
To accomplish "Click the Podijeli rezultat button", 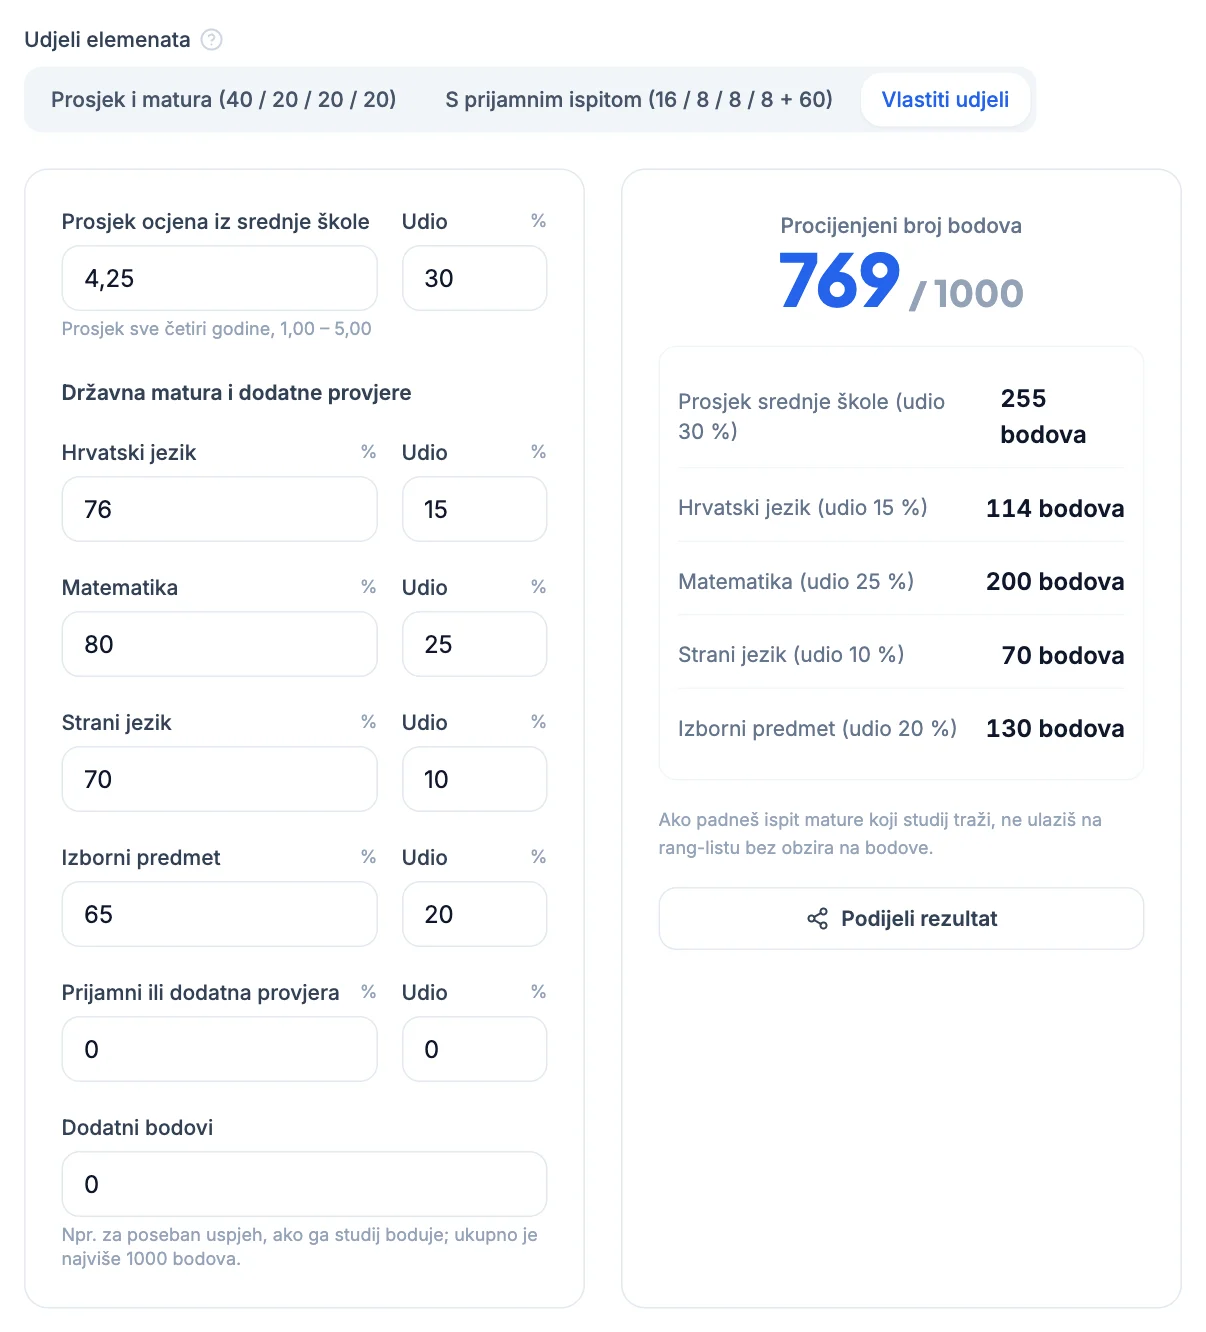I will 901,919.
